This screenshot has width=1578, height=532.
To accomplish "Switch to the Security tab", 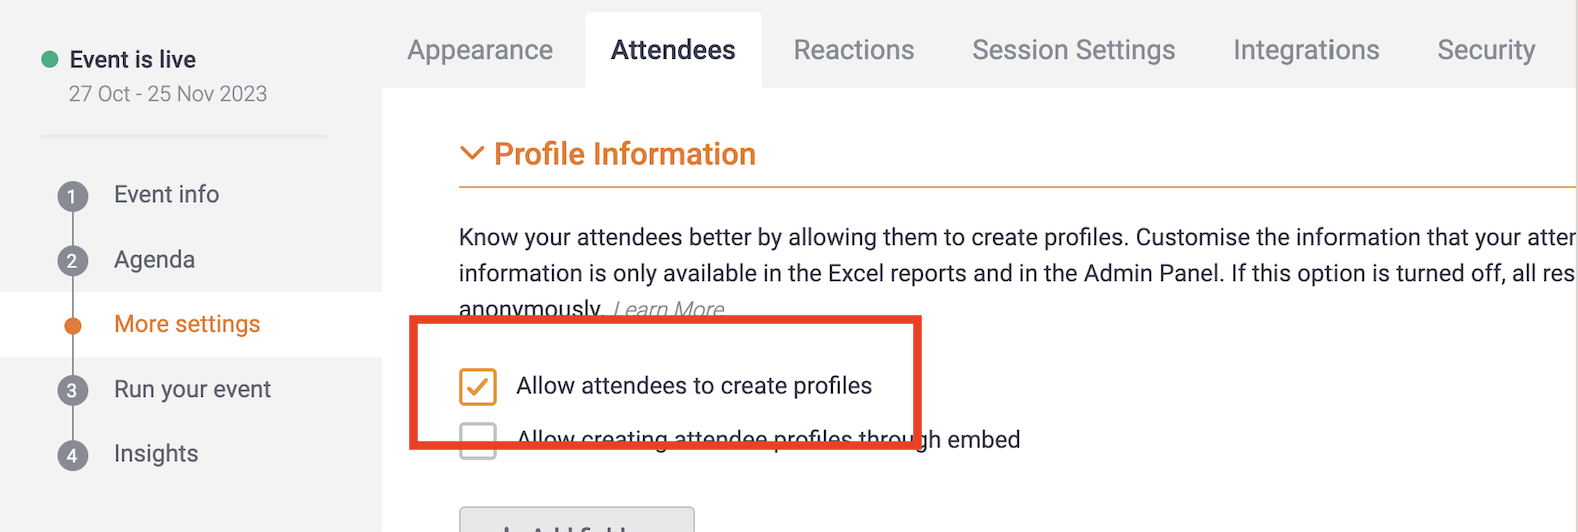I will point(1486,50).
